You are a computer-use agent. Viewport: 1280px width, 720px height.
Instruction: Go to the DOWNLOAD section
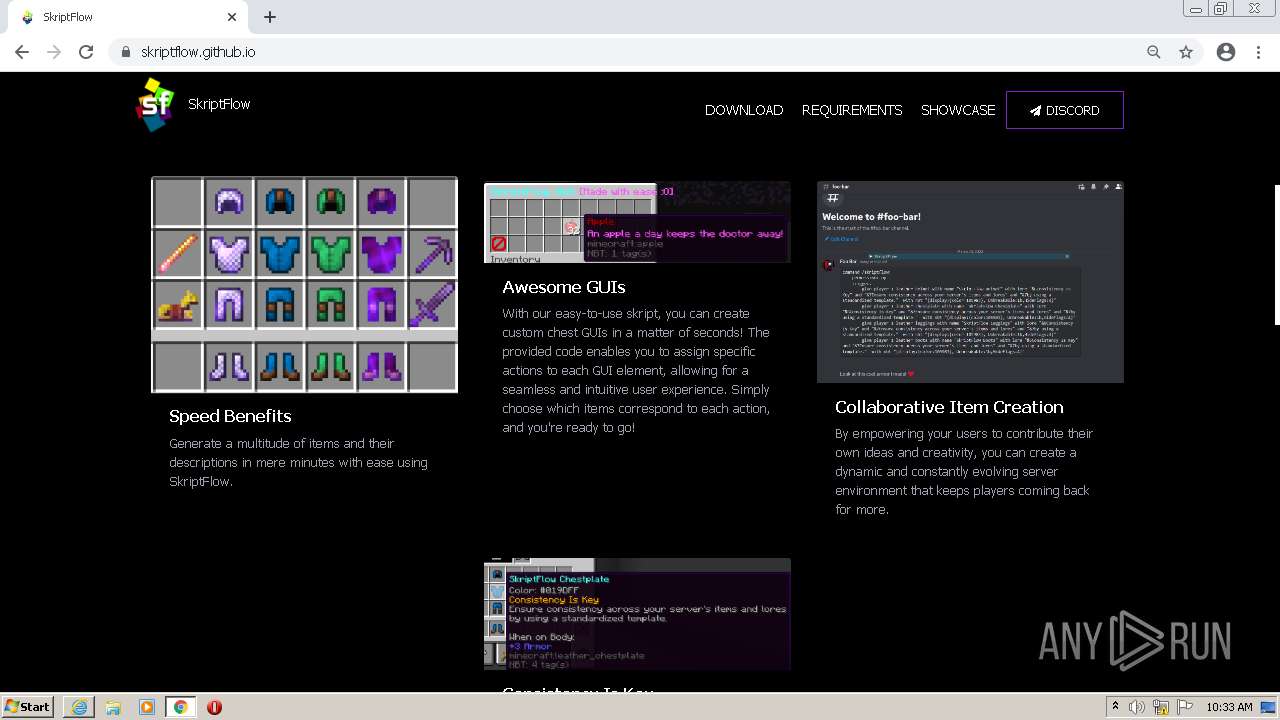coord(744,110)
